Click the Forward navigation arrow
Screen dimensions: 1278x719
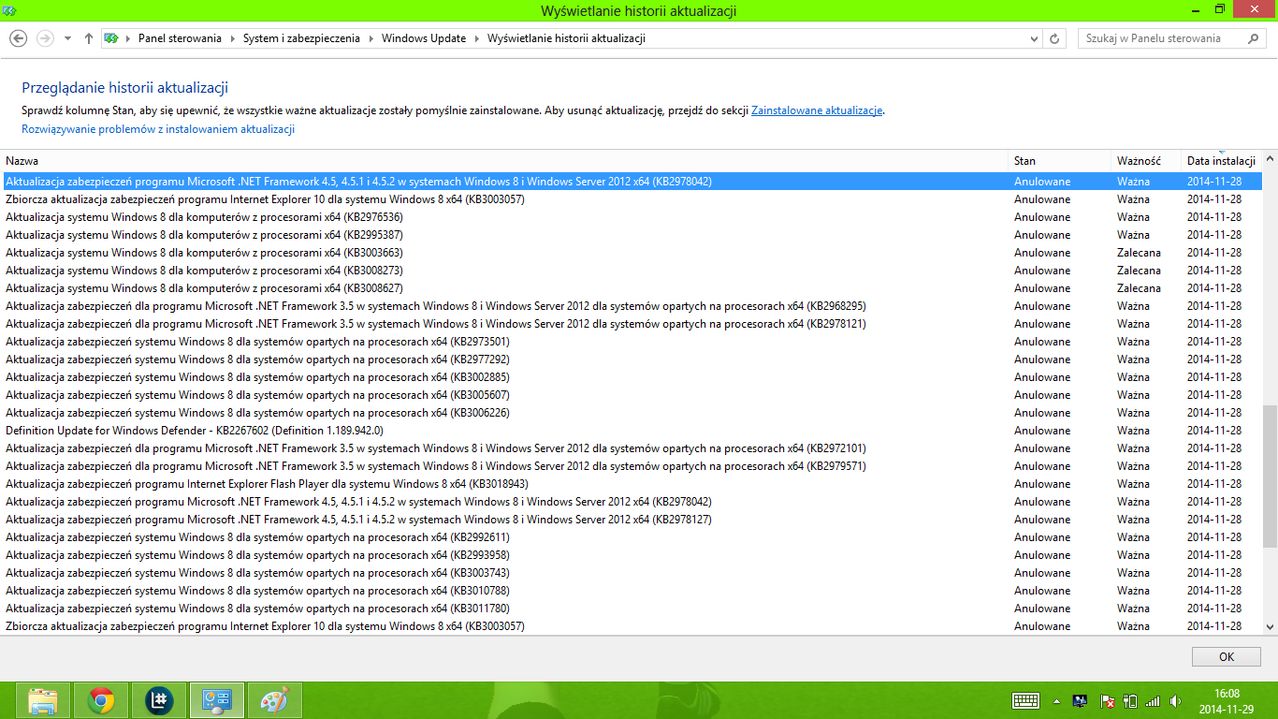click(44, 38)
